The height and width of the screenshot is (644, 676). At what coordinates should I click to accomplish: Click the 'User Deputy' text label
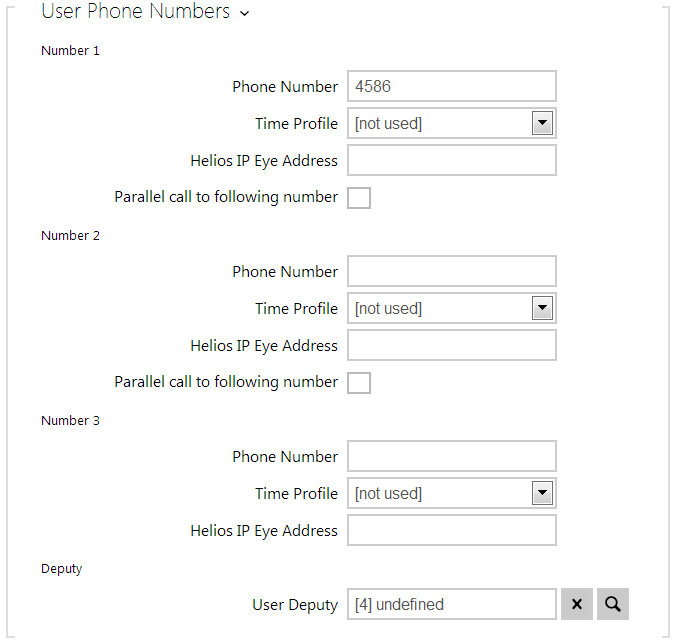coord(295,605)
